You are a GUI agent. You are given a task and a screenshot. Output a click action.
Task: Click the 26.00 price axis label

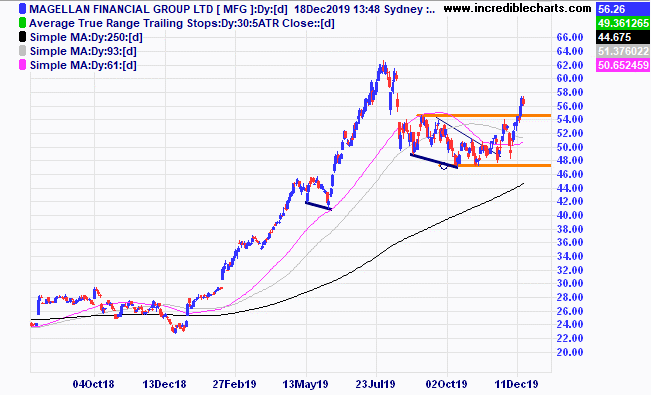tap(570, 311)
